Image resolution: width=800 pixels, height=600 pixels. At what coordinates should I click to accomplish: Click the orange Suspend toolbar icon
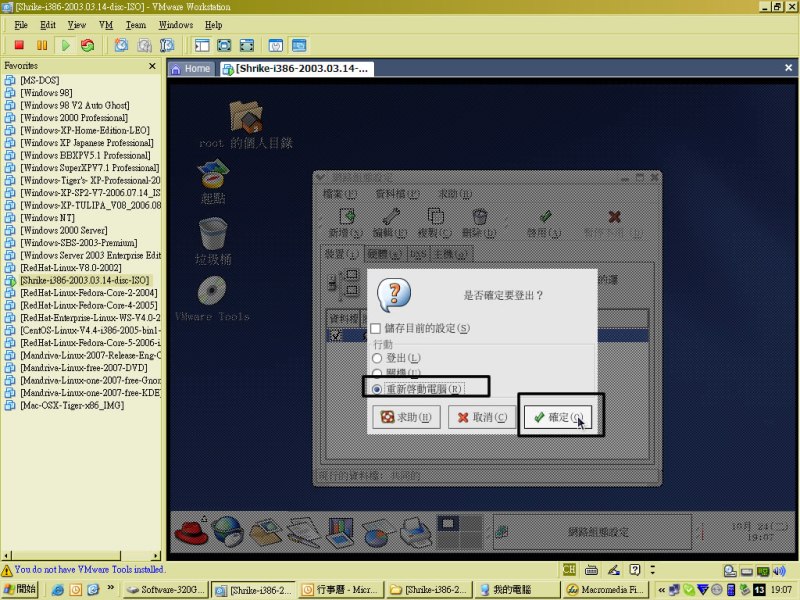pyautogui.click(x=42, y=45)
